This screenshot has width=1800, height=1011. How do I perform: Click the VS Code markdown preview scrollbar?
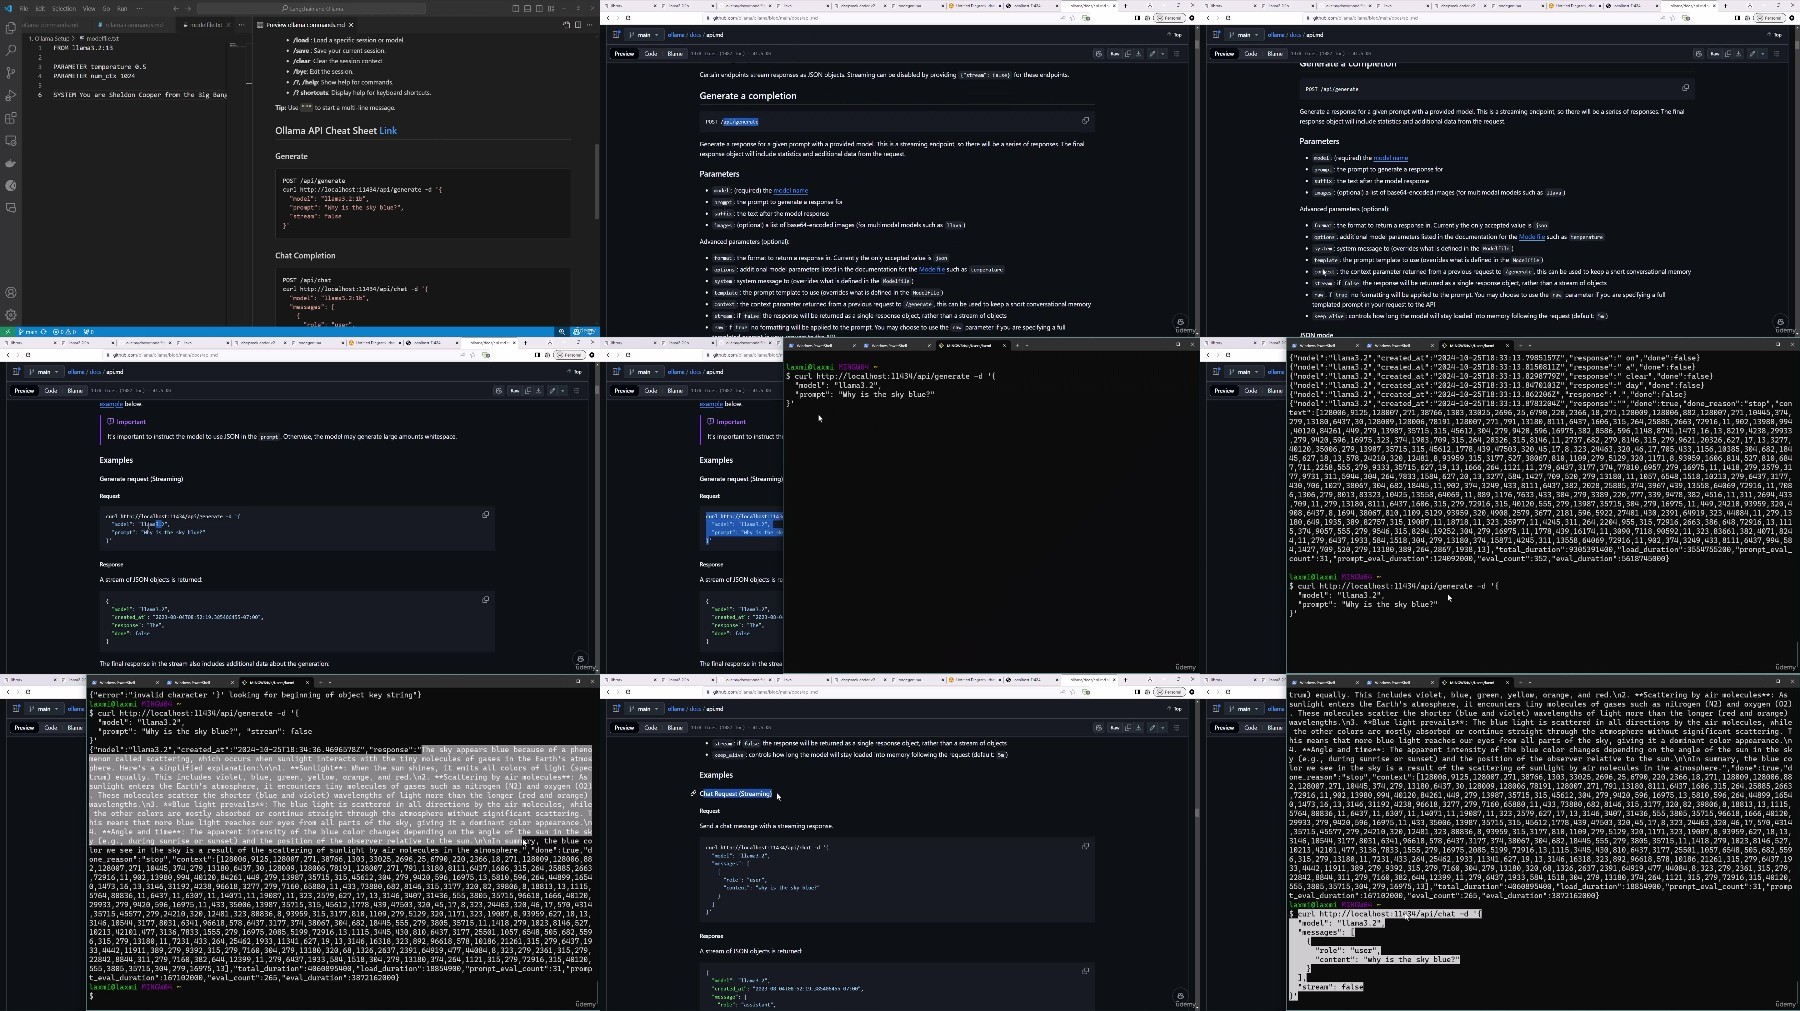(x=596, y=180)
